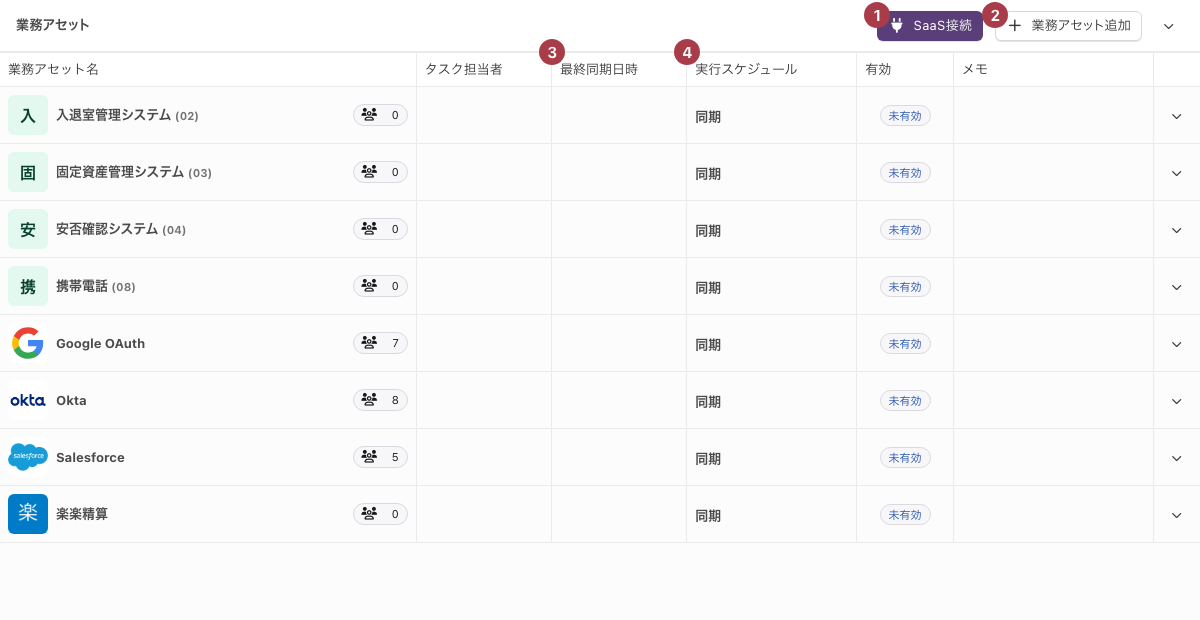Viewport: 1200px width, 620px height.
Task: Click the タスク担当者 cell for Salesforce
Action: 484,457
